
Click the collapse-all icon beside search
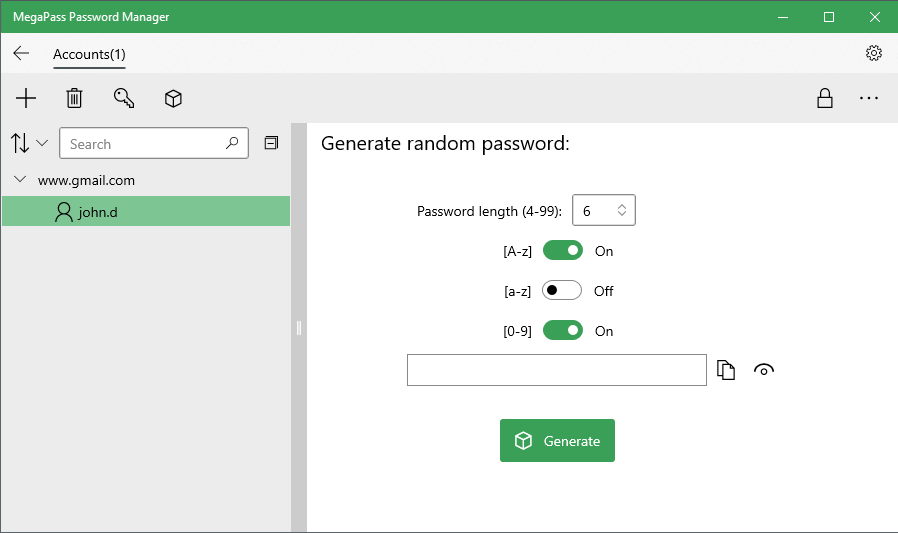point(271,143)
